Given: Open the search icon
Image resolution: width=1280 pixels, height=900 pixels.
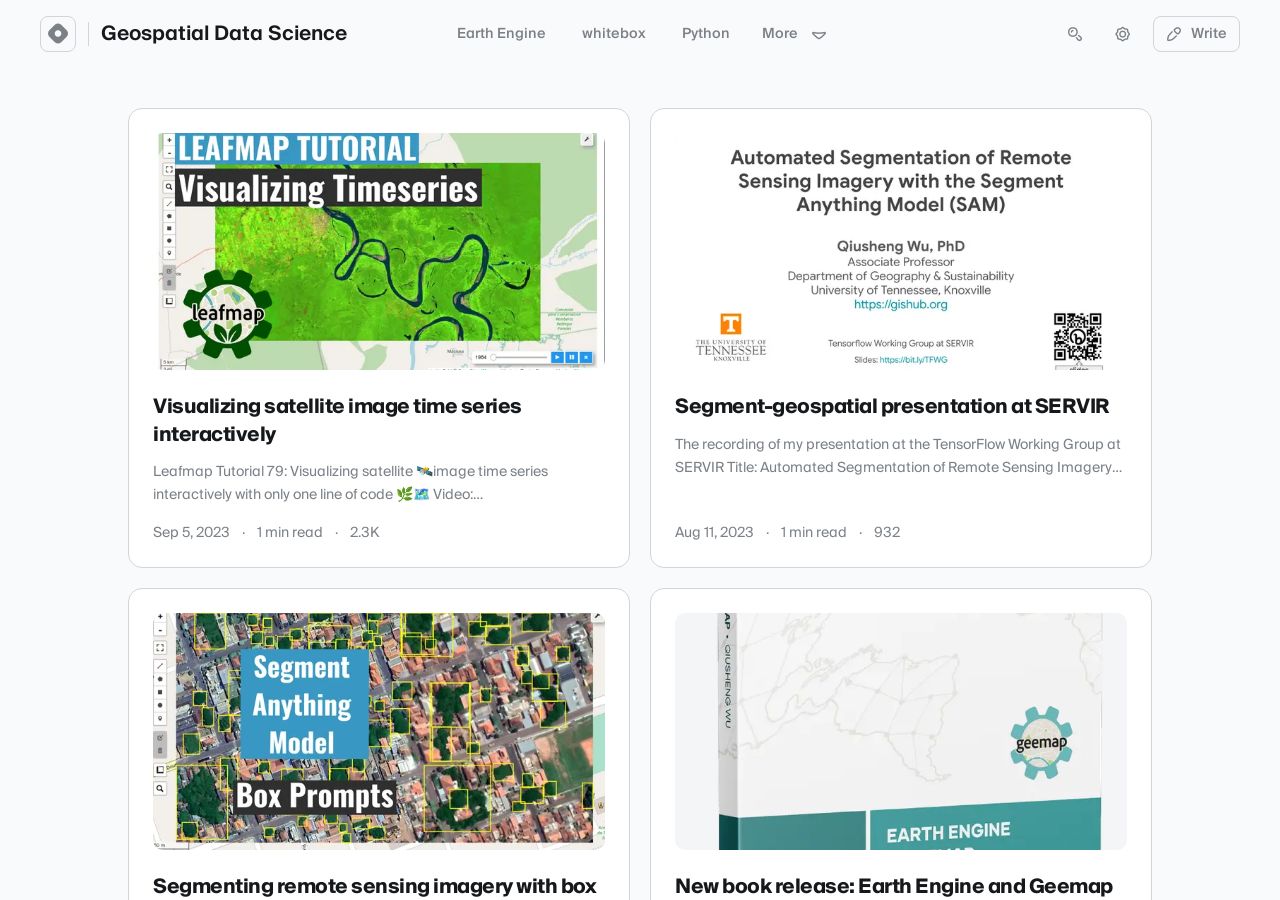Looking at the screenshot, I should [x=1075, y=34].
